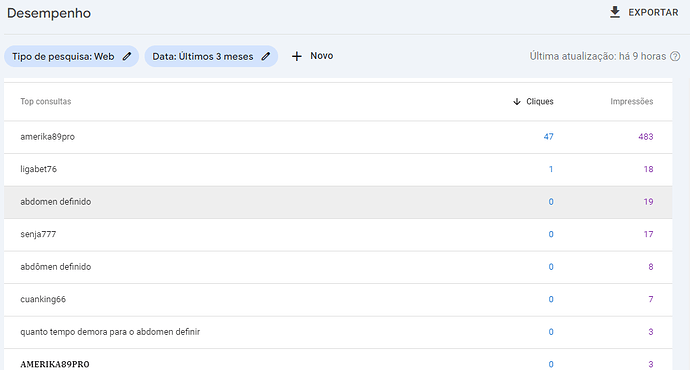Viewport: 690px width, 370px height.
Task: Click the Desempenho page title
Action: coord(49,13)
